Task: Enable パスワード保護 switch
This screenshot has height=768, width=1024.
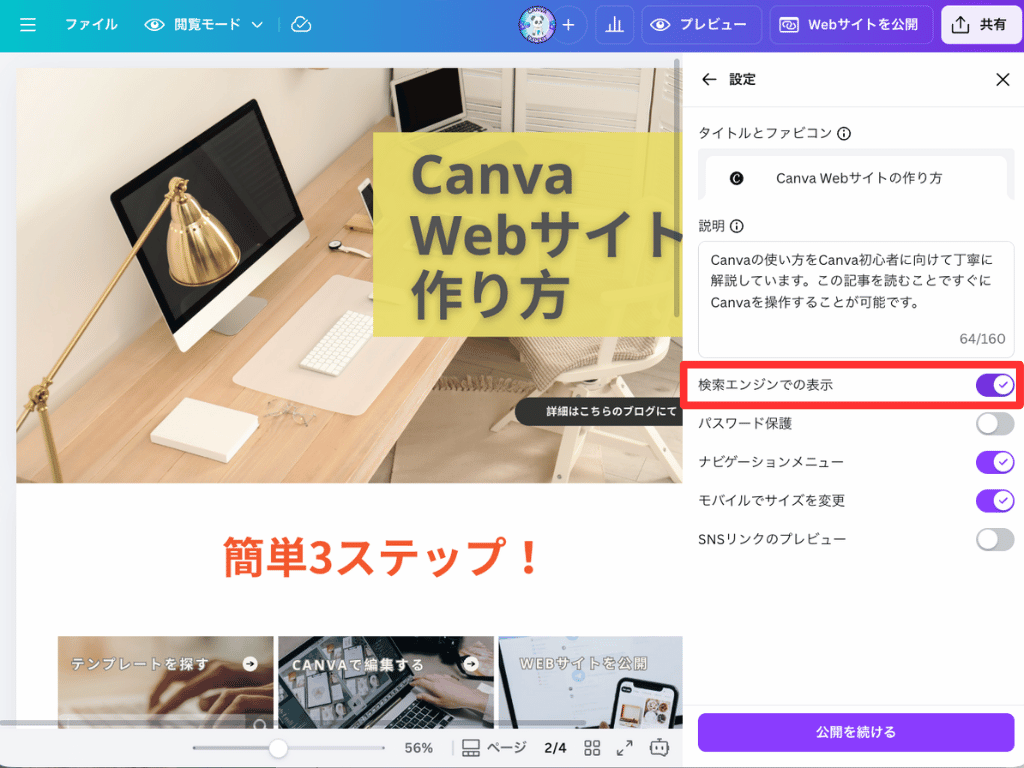Action: point(995,424)
